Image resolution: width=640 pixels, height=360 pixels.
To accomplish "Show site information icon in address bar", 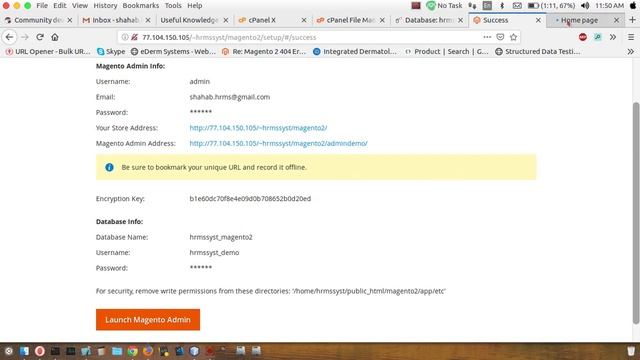I will click(x=125, y=37).
